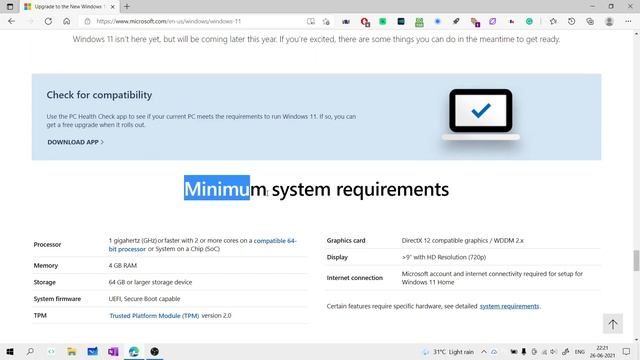The width and height of the screenshot is (640, 360).
Task: Click the DOWNLOAD APP link
Action: click(76, 142)
